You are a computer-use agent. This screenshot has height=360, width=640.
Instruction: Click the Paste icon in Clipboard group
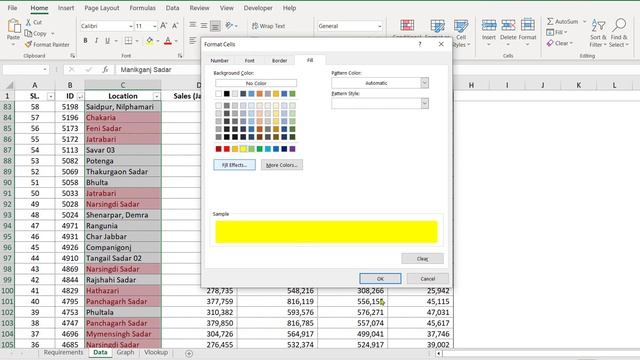tap(13, 26)
